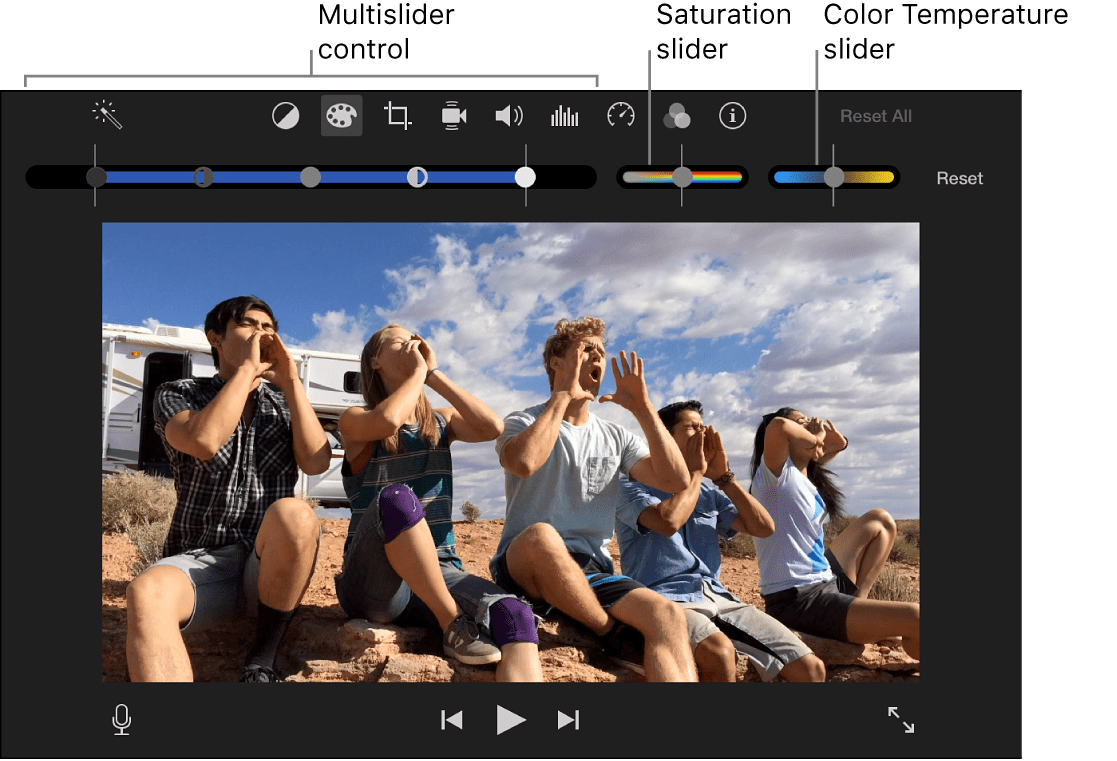1117x761 pixels.
Task: Skip to the next frame
Action: [568, 719]
